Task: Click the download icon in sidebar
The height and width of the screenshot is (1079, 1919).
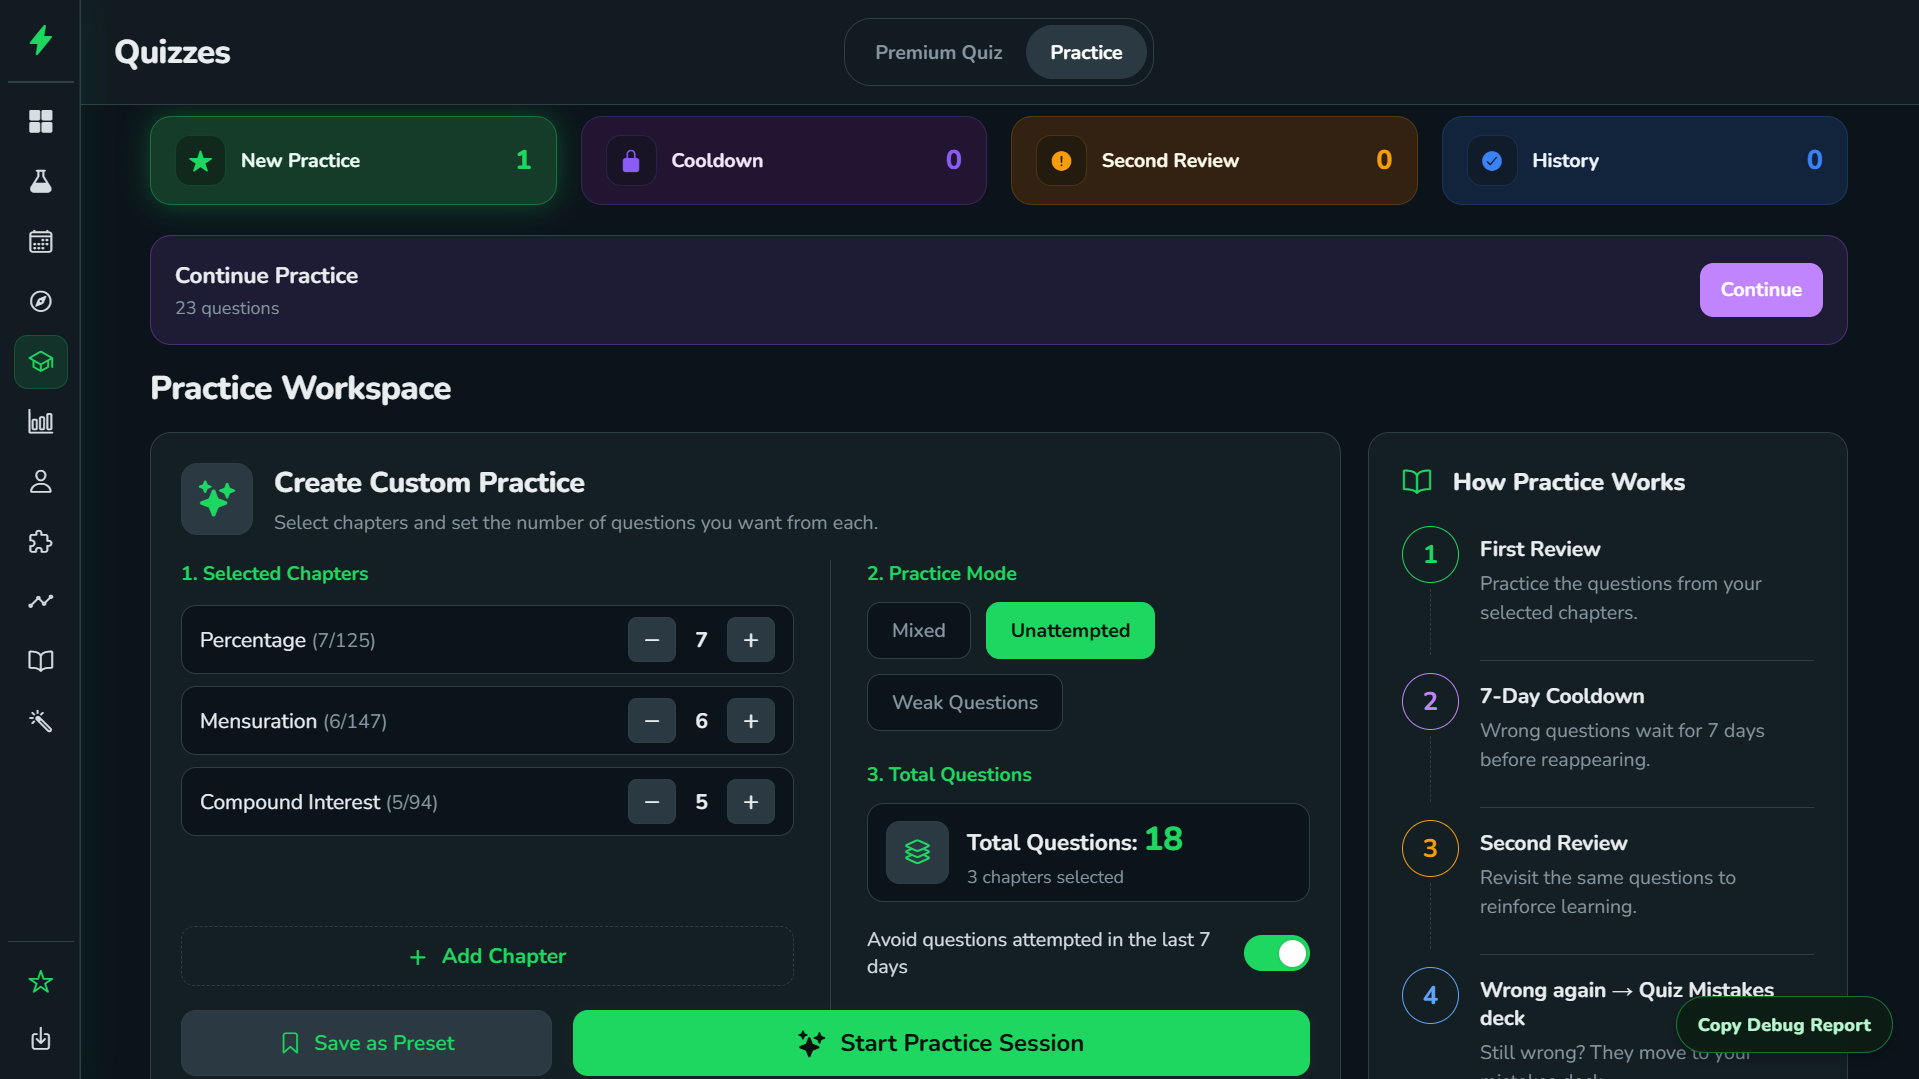Action: click(41, 1039)
